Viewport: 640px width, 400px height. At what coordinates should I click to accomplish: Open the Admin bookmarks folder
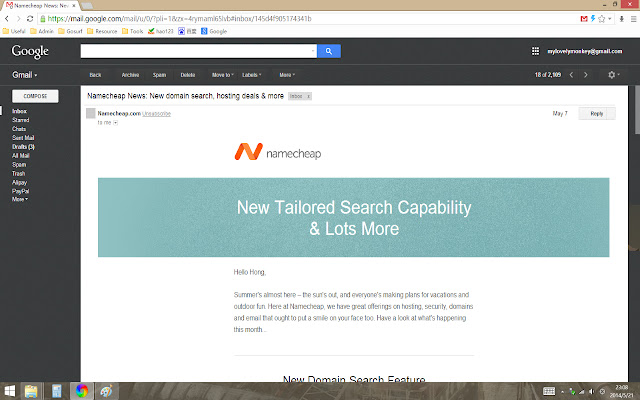tap(42, 31)
